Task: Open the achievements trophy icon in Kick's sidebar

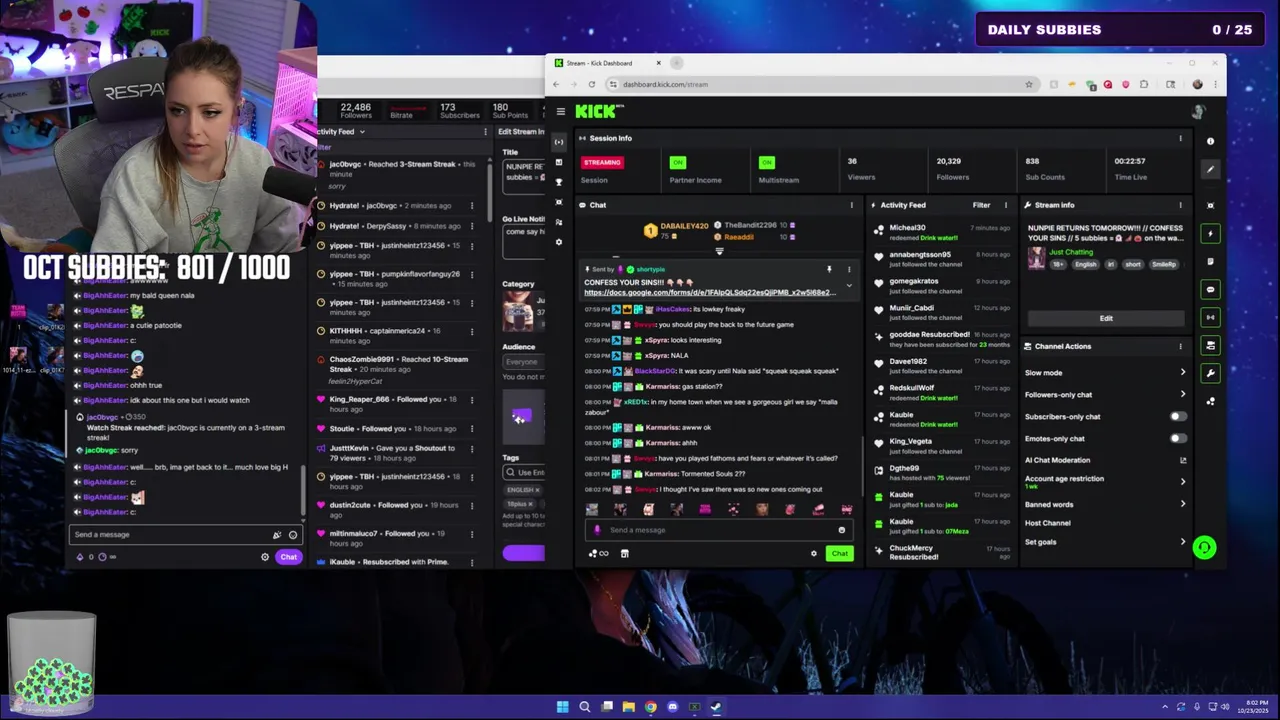Action: [559, 182]
